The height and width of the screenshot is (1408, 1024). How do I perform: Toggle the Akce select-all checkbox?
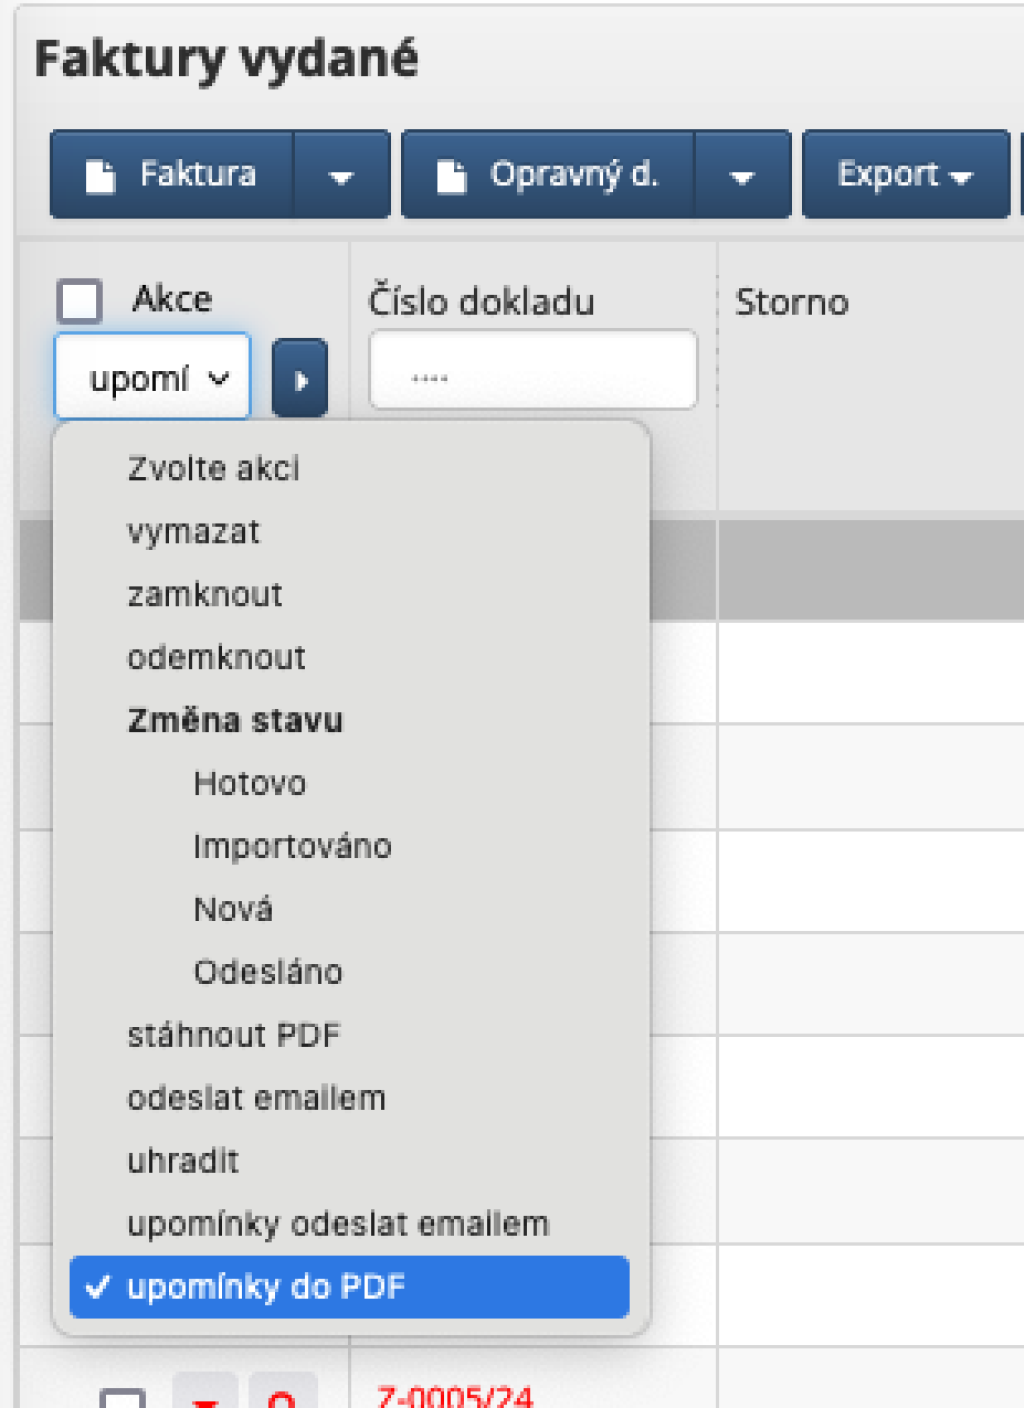tap(80, 300)
